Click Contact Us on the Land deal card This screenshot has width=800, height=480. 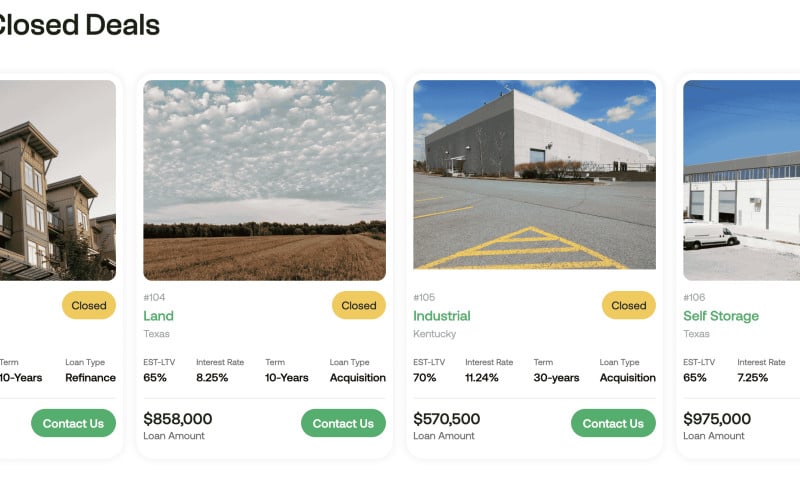click(x=343, y=423)
